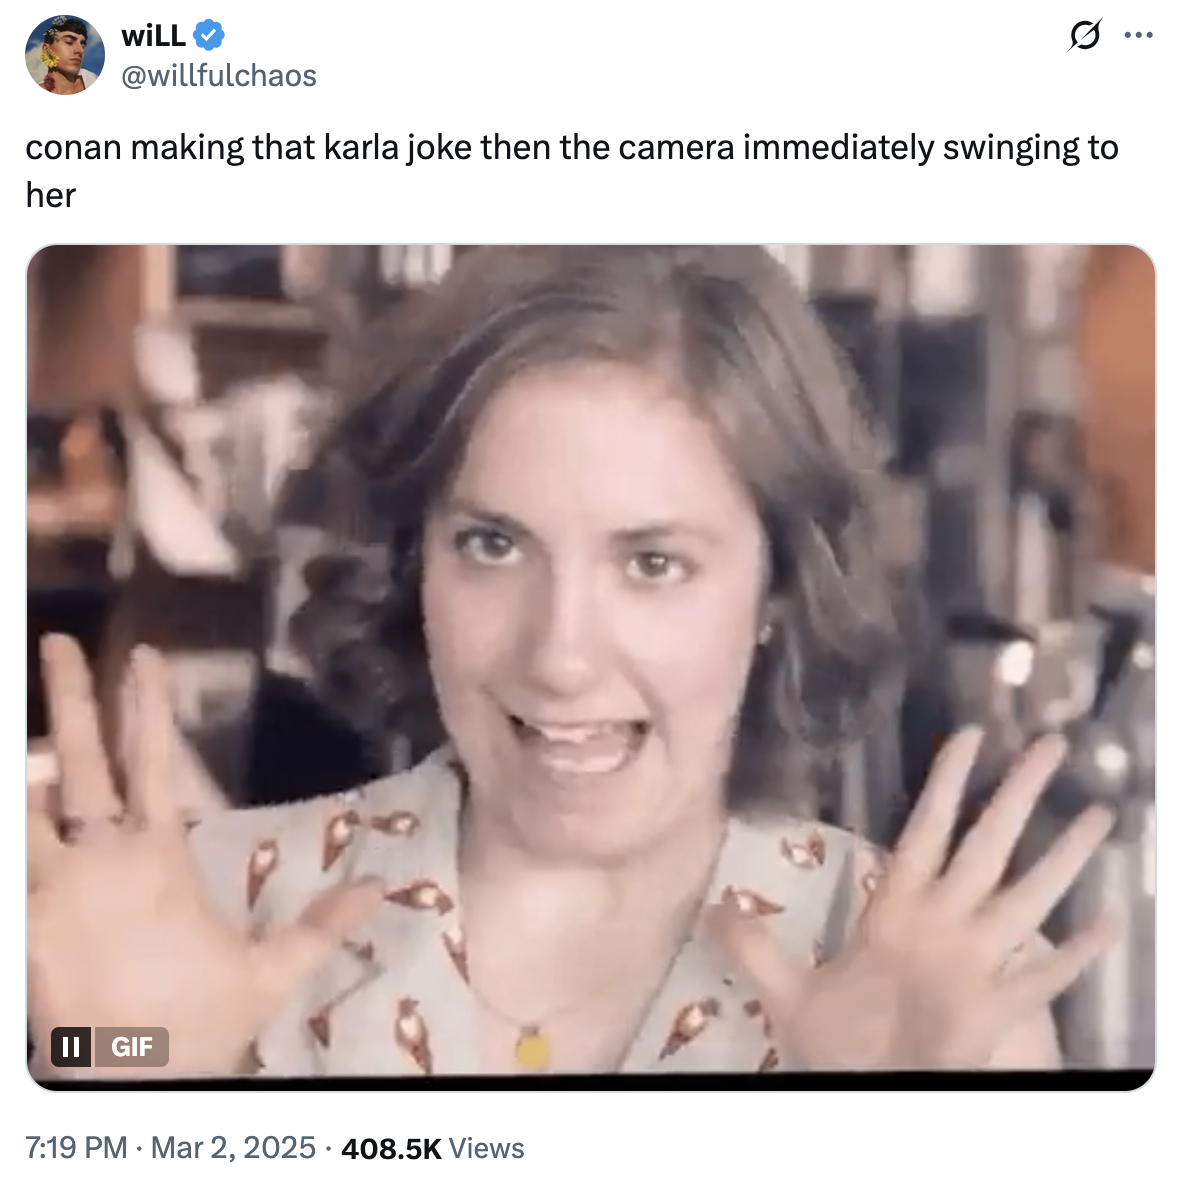Click the GIF label badge
Viewport: 1182px width, 1196px height.
[131, 1047]
